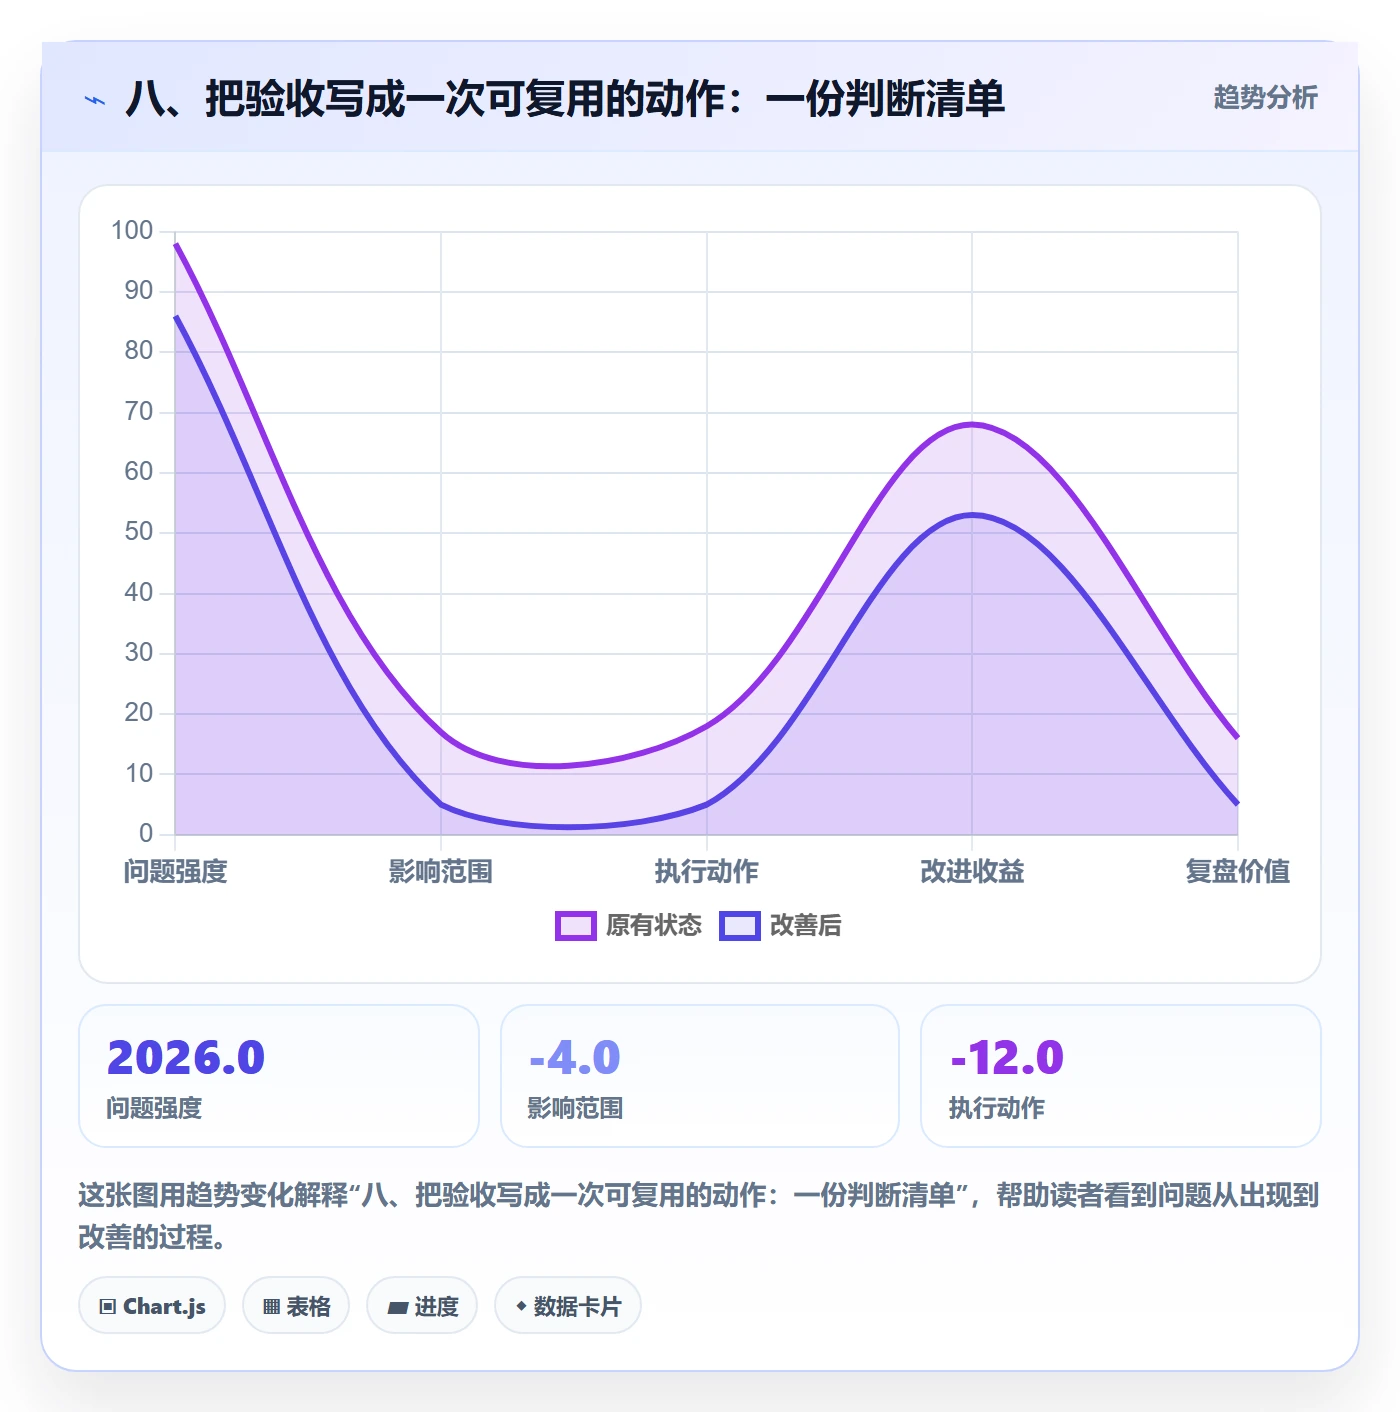Screen dimensions: 1400x1412
Task: Toggle the 原有状态 legend swatch
Action: click(x=575, y=926)
